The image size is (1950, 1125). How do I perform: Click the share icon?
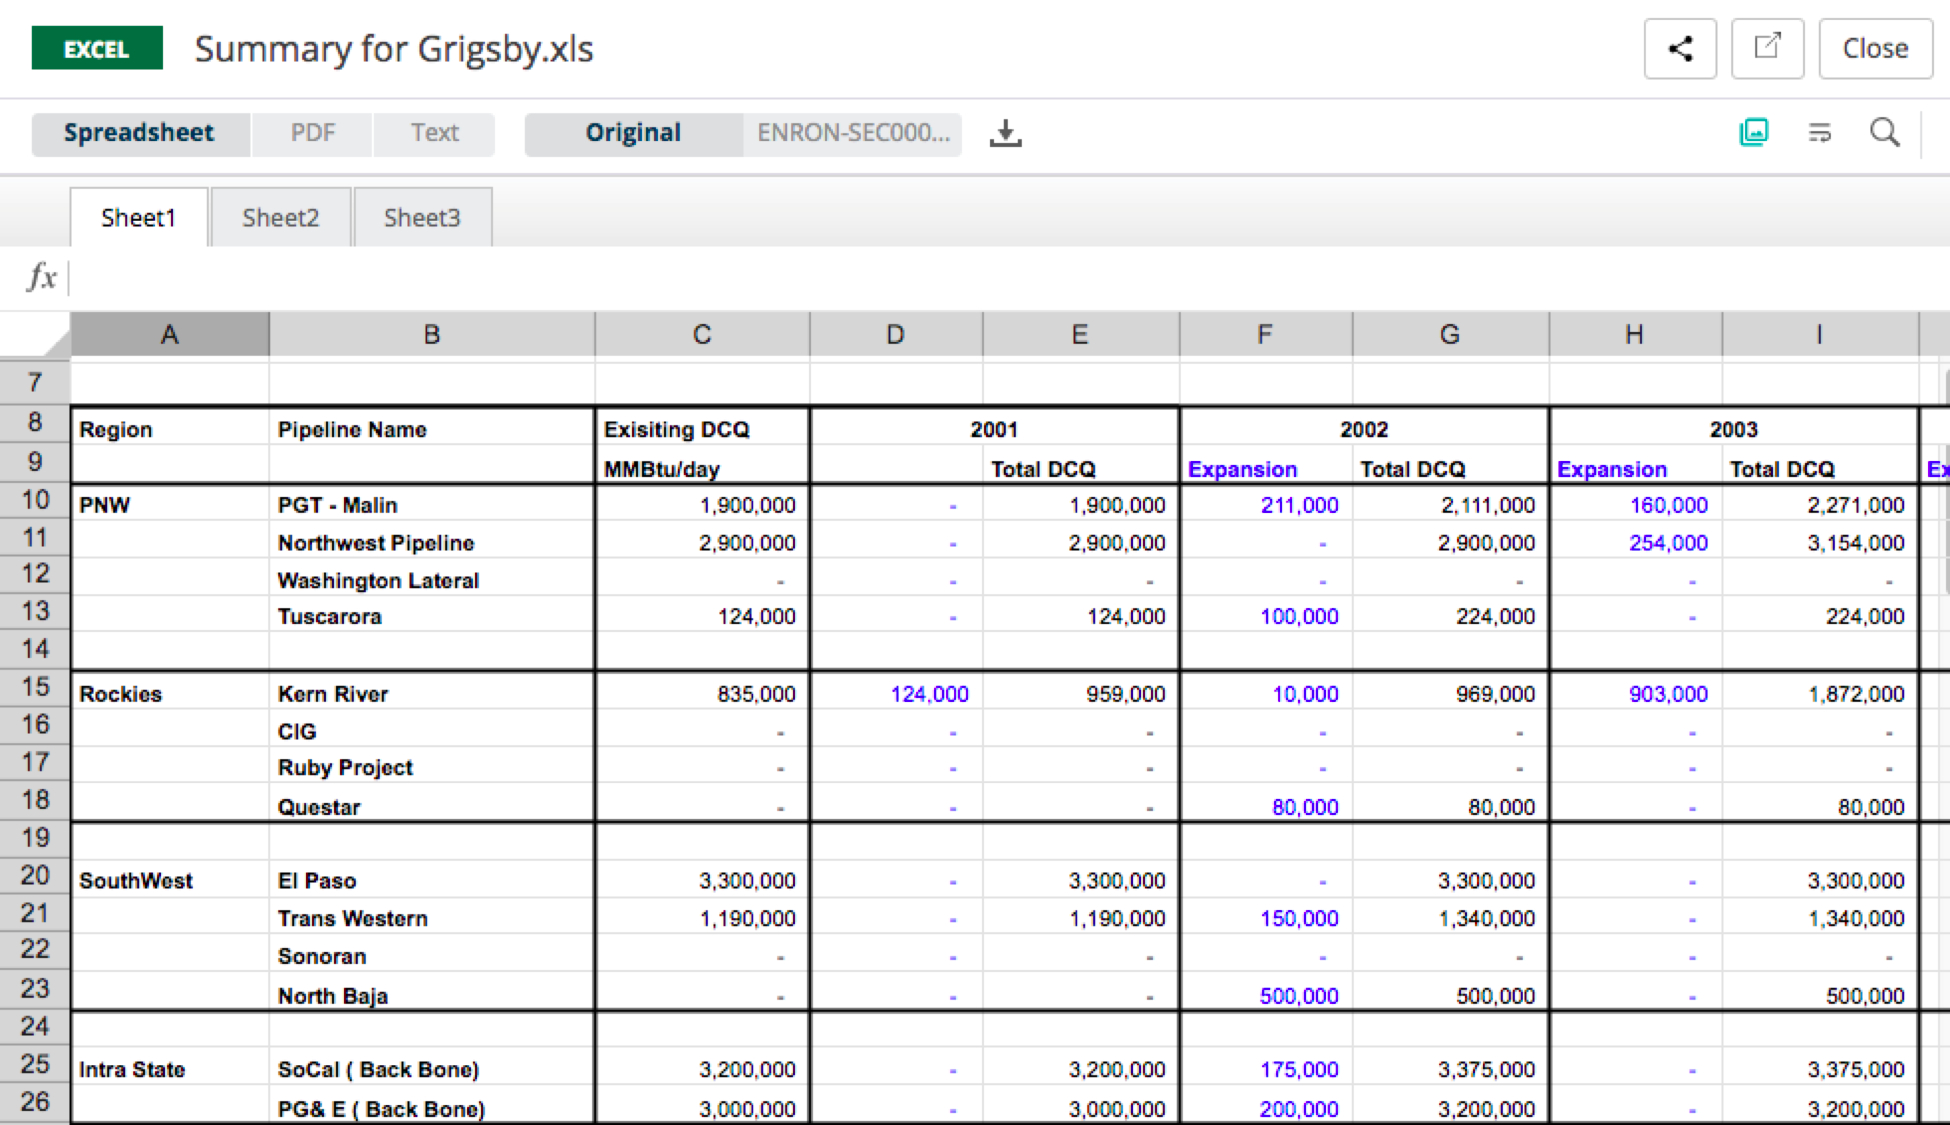(1680, 48)
